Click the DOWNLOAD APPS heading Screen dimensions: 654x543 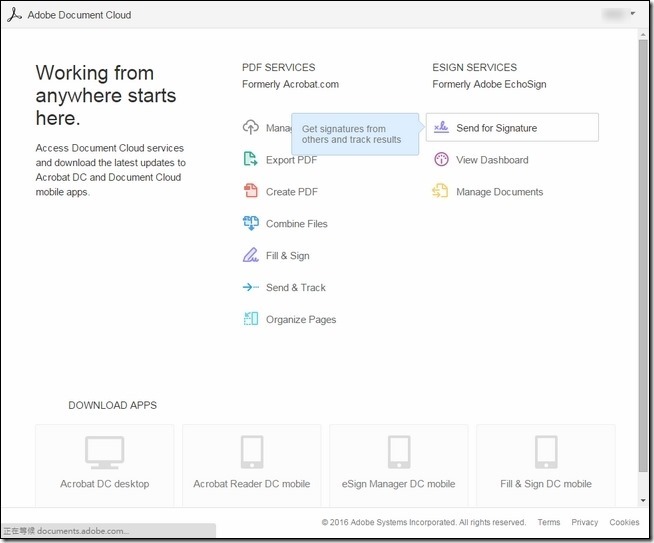113,405
